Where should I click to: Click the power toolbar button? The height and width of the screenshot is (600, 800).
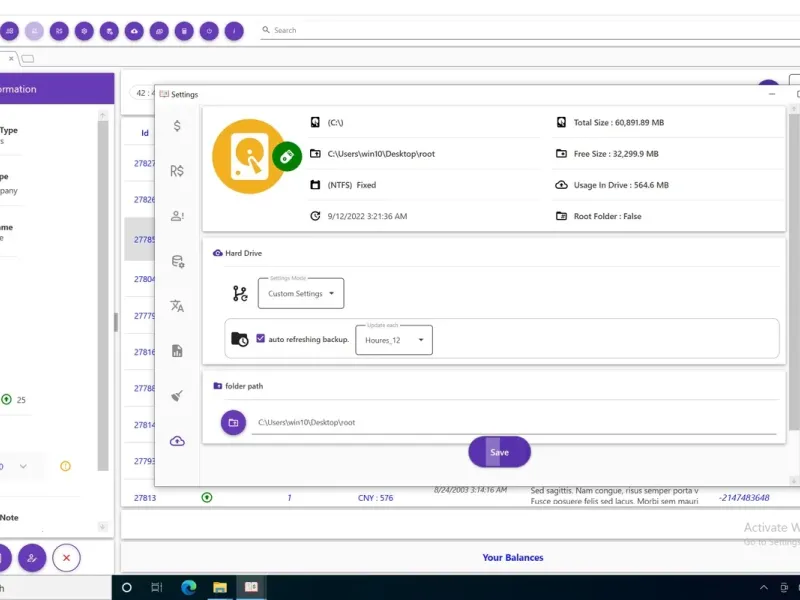[x=209, y=31]
